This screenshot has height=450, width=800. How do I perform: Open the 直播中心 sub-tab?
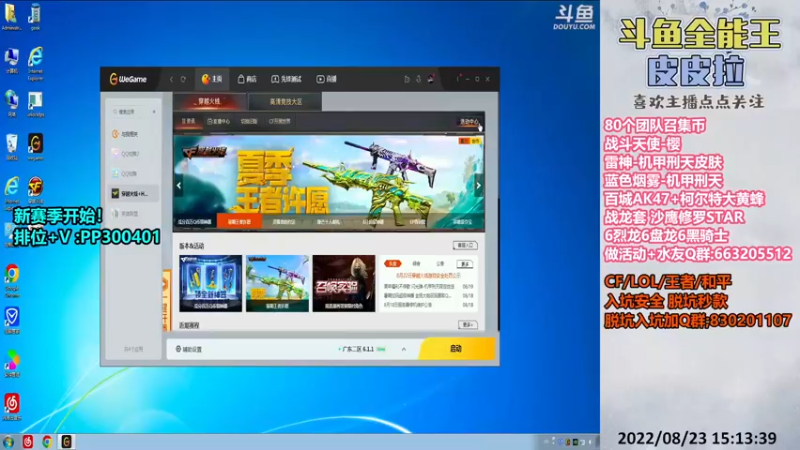(x=219, y=121)
